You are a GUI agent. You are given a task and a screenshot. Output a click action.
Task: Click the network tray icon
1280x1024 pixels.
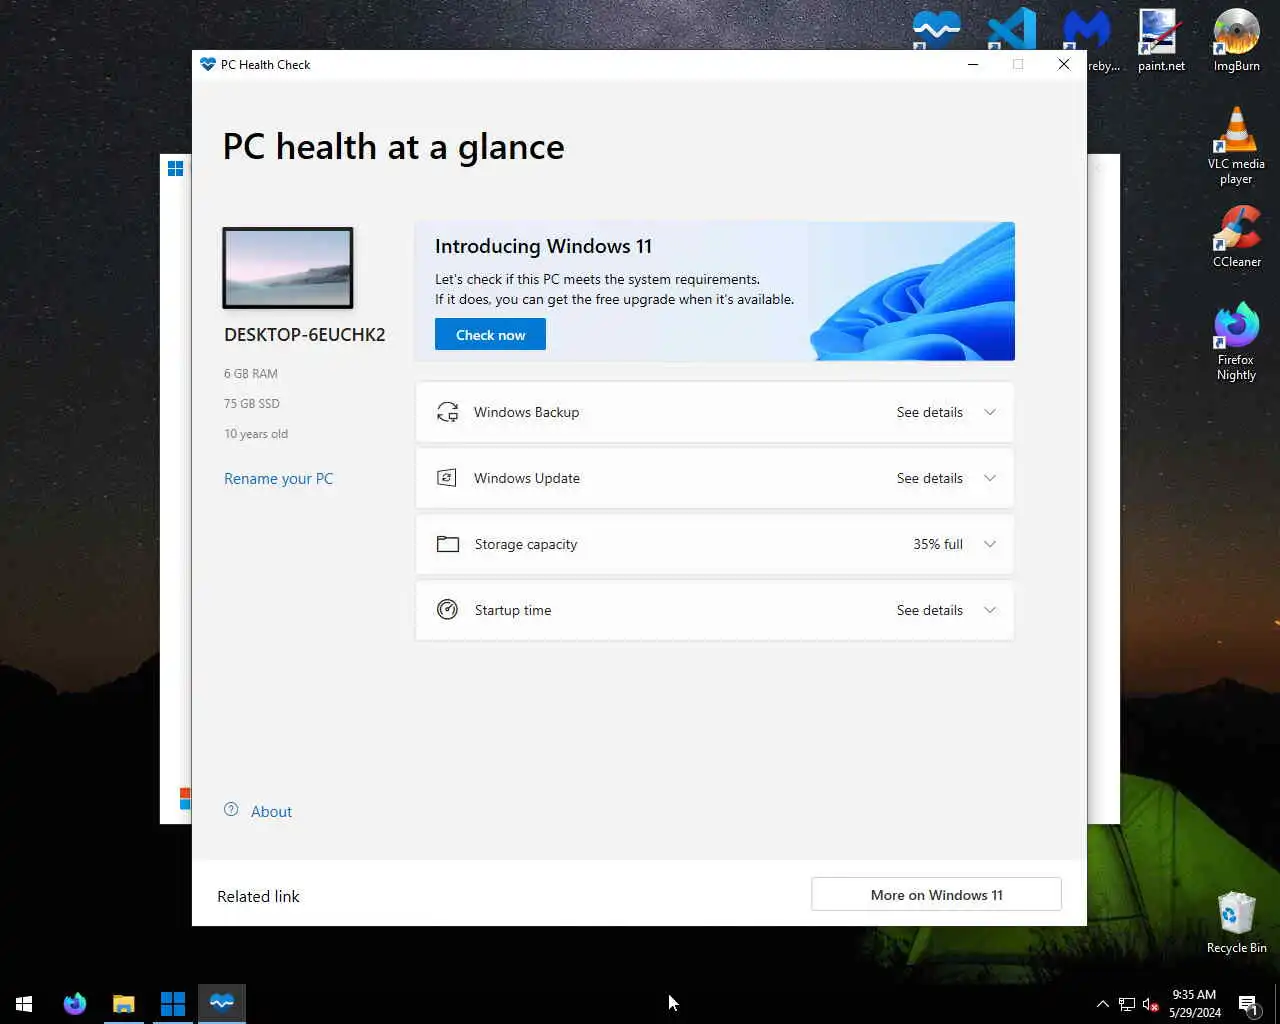coord(1127,1004)
